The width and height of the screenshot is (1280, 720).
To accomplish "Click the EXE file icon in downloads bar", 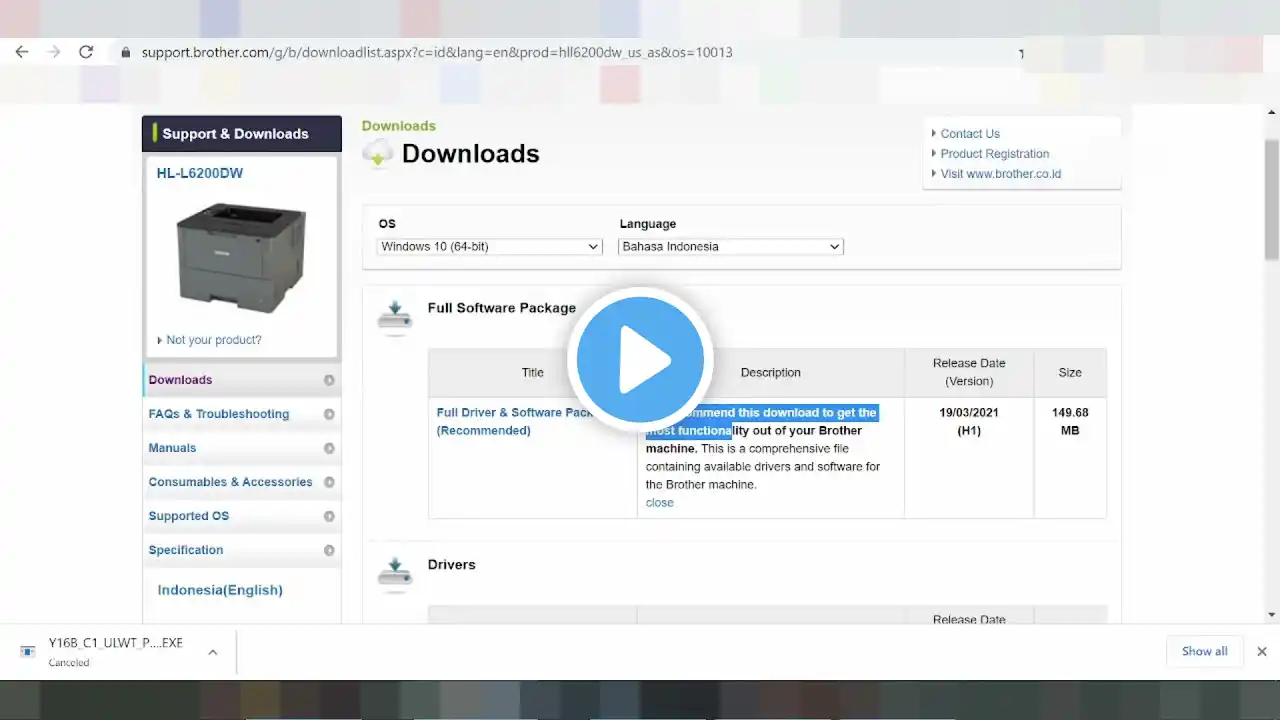I will coord(28,652).
